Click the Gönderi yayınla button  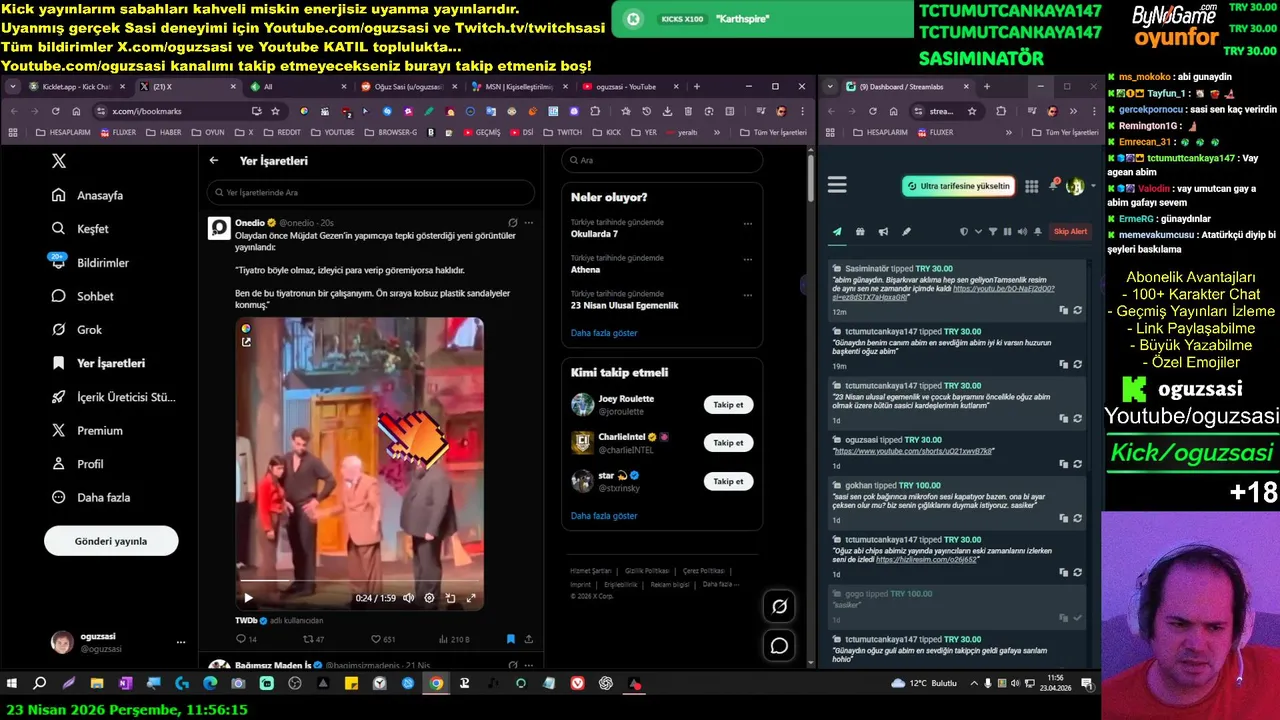[111, 541]
